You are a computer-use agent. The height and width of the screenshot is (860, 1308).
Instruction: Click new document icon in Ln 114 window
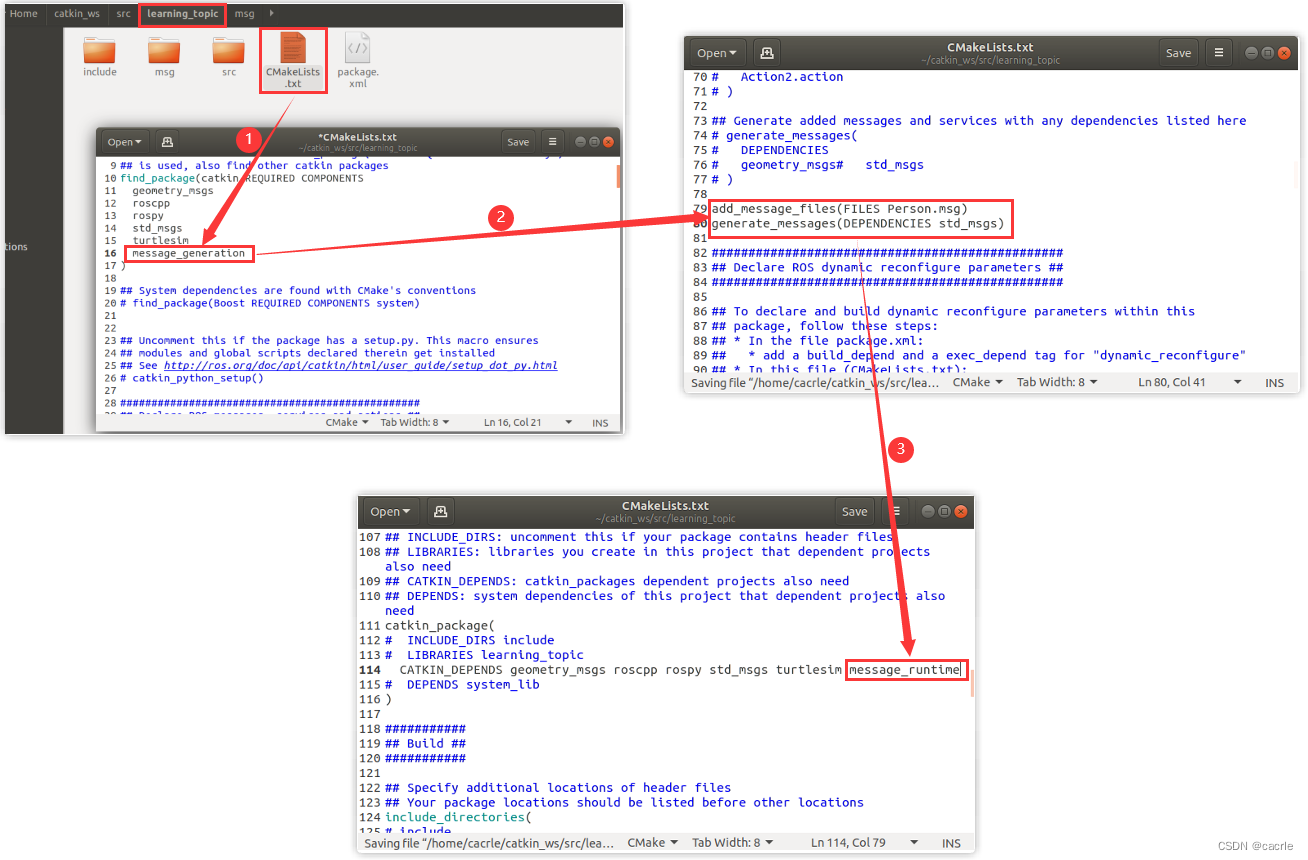[x=440, y=511]
